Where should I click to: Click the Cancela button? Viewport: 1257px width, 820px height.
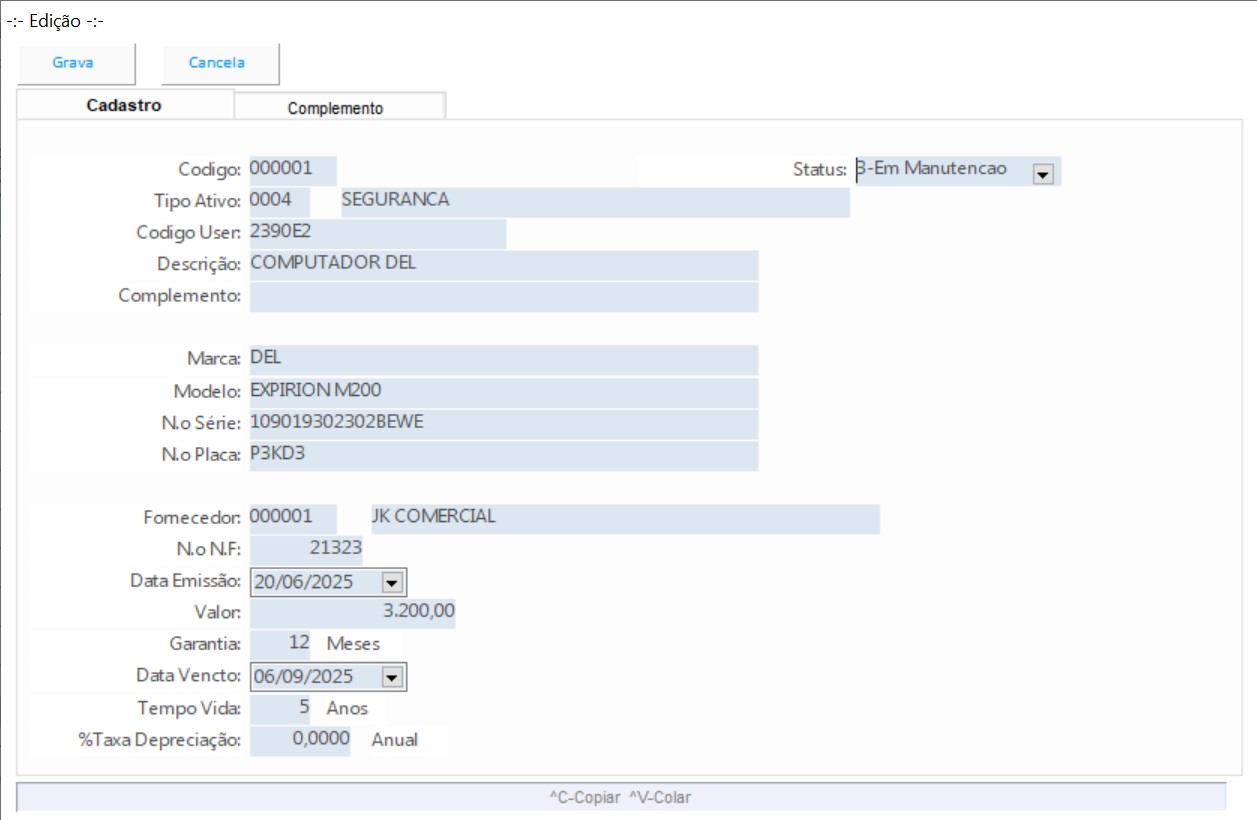[218, 63]
